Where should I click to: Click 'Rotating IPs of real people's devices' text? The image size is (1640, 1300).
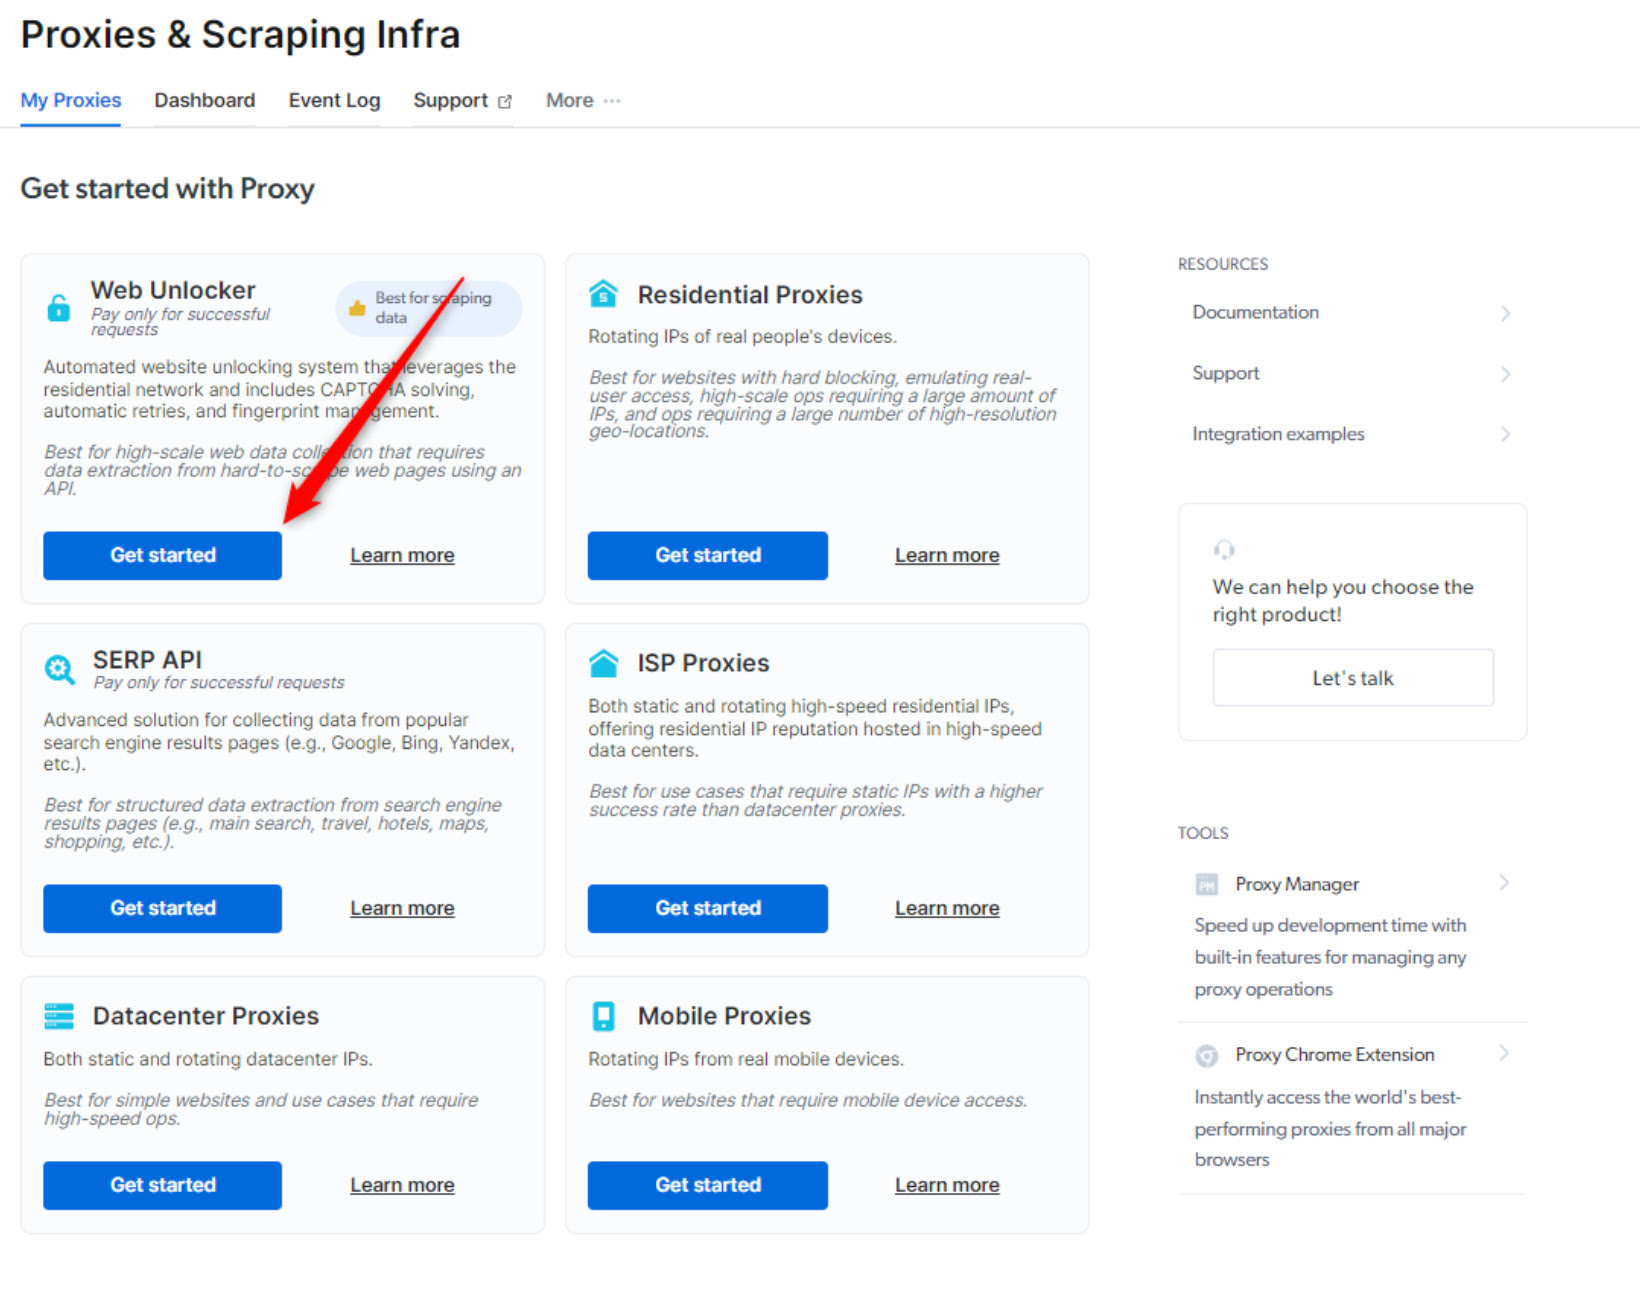coord(742,337)
